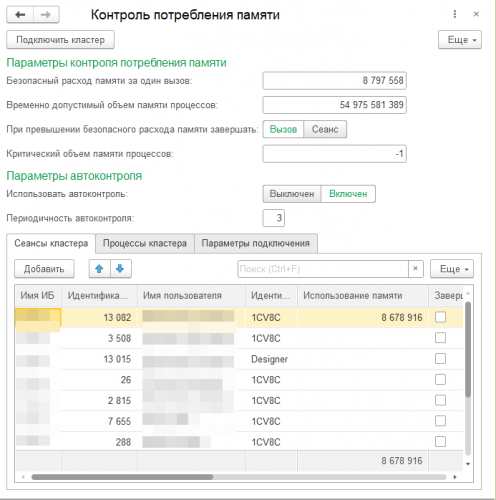496x500 pixels.
Task: Open the Еще menu above the sessions table
Action: [452, 269]
